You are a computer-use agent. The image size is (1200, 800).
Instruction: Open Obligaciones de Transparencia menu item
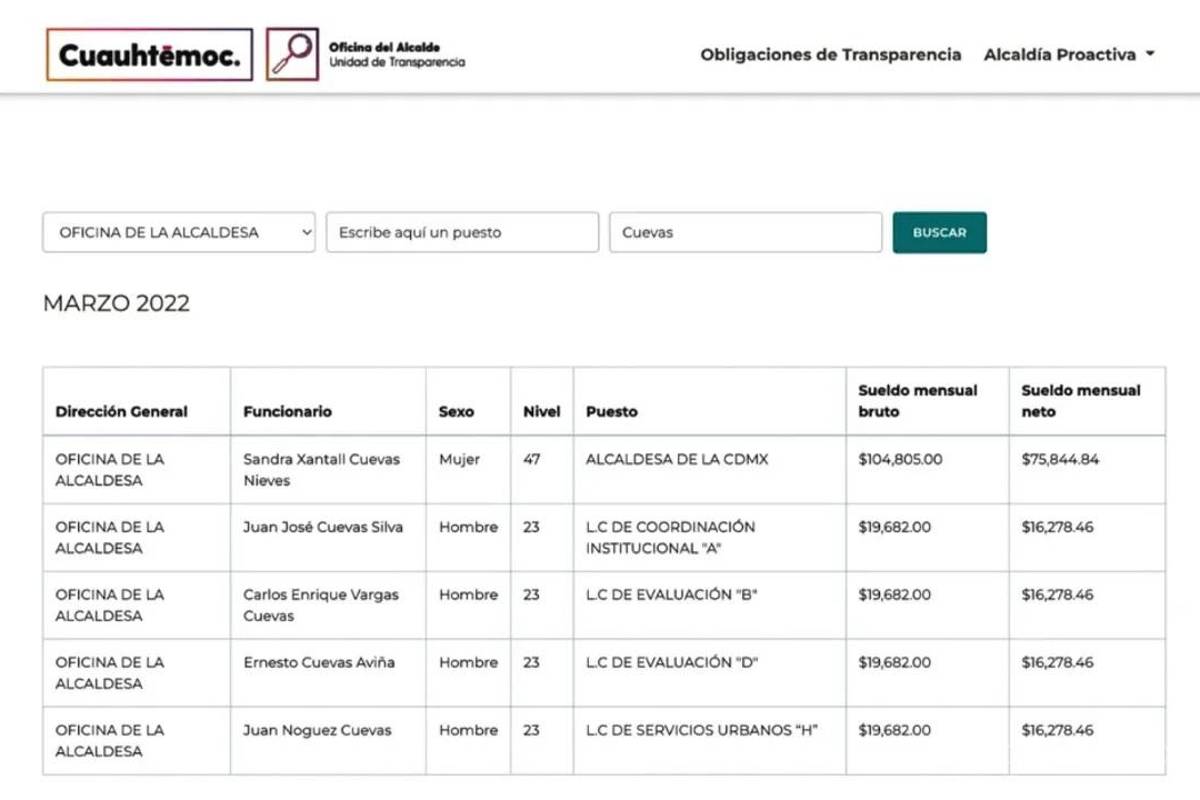coord(830,55)
